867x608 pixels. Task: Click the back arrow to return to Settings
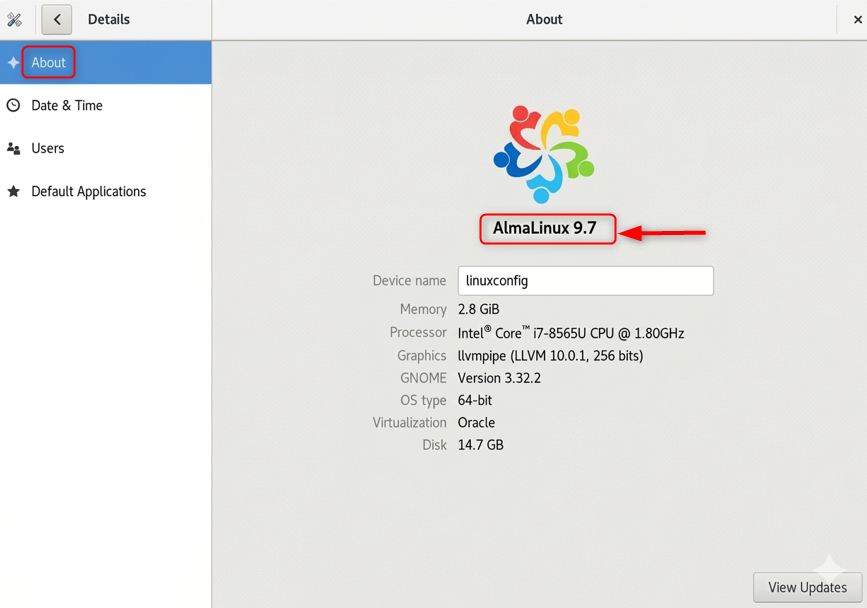pyautogui.click(x=56, y=19)
